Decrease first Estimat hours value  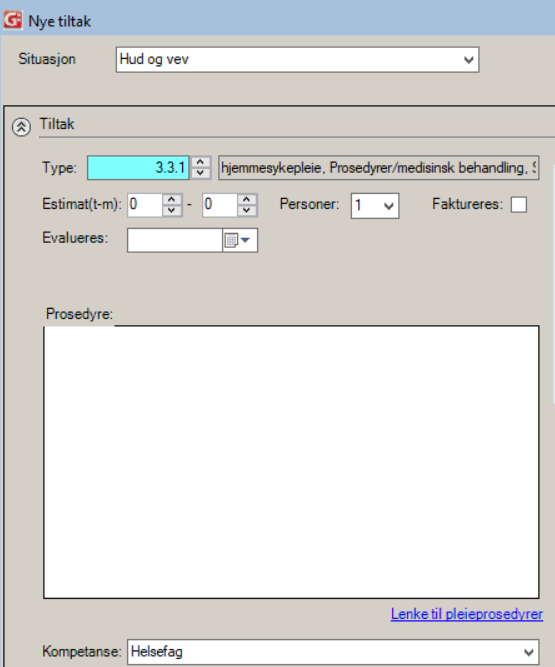point(171,211)
